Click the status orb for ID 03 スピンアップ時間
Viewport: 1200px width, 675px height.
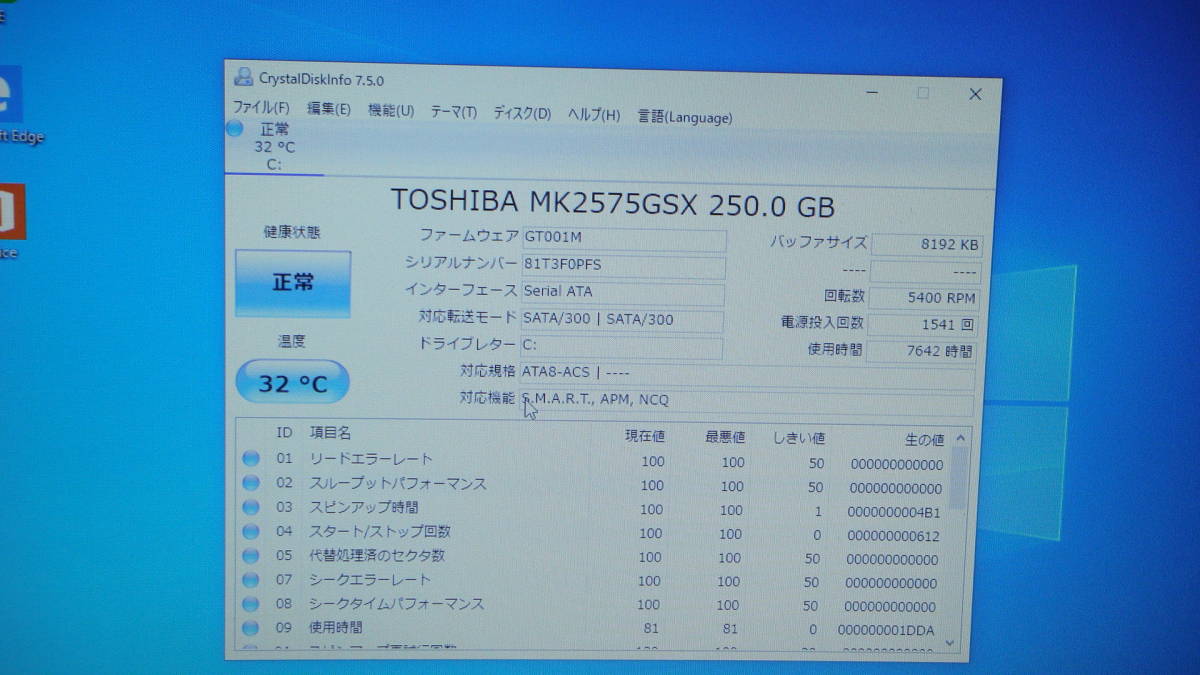coord(250,509)
